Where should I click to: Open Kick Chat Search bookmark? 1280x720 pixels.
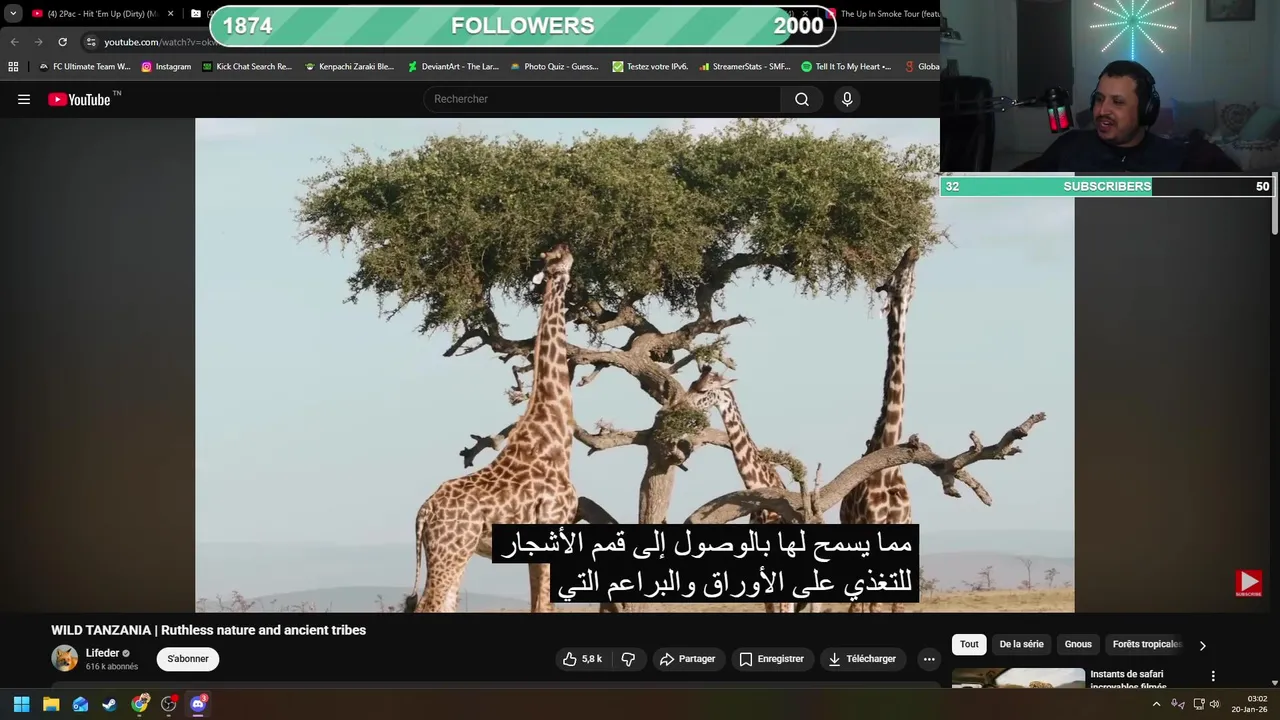[x=246, y=67]
